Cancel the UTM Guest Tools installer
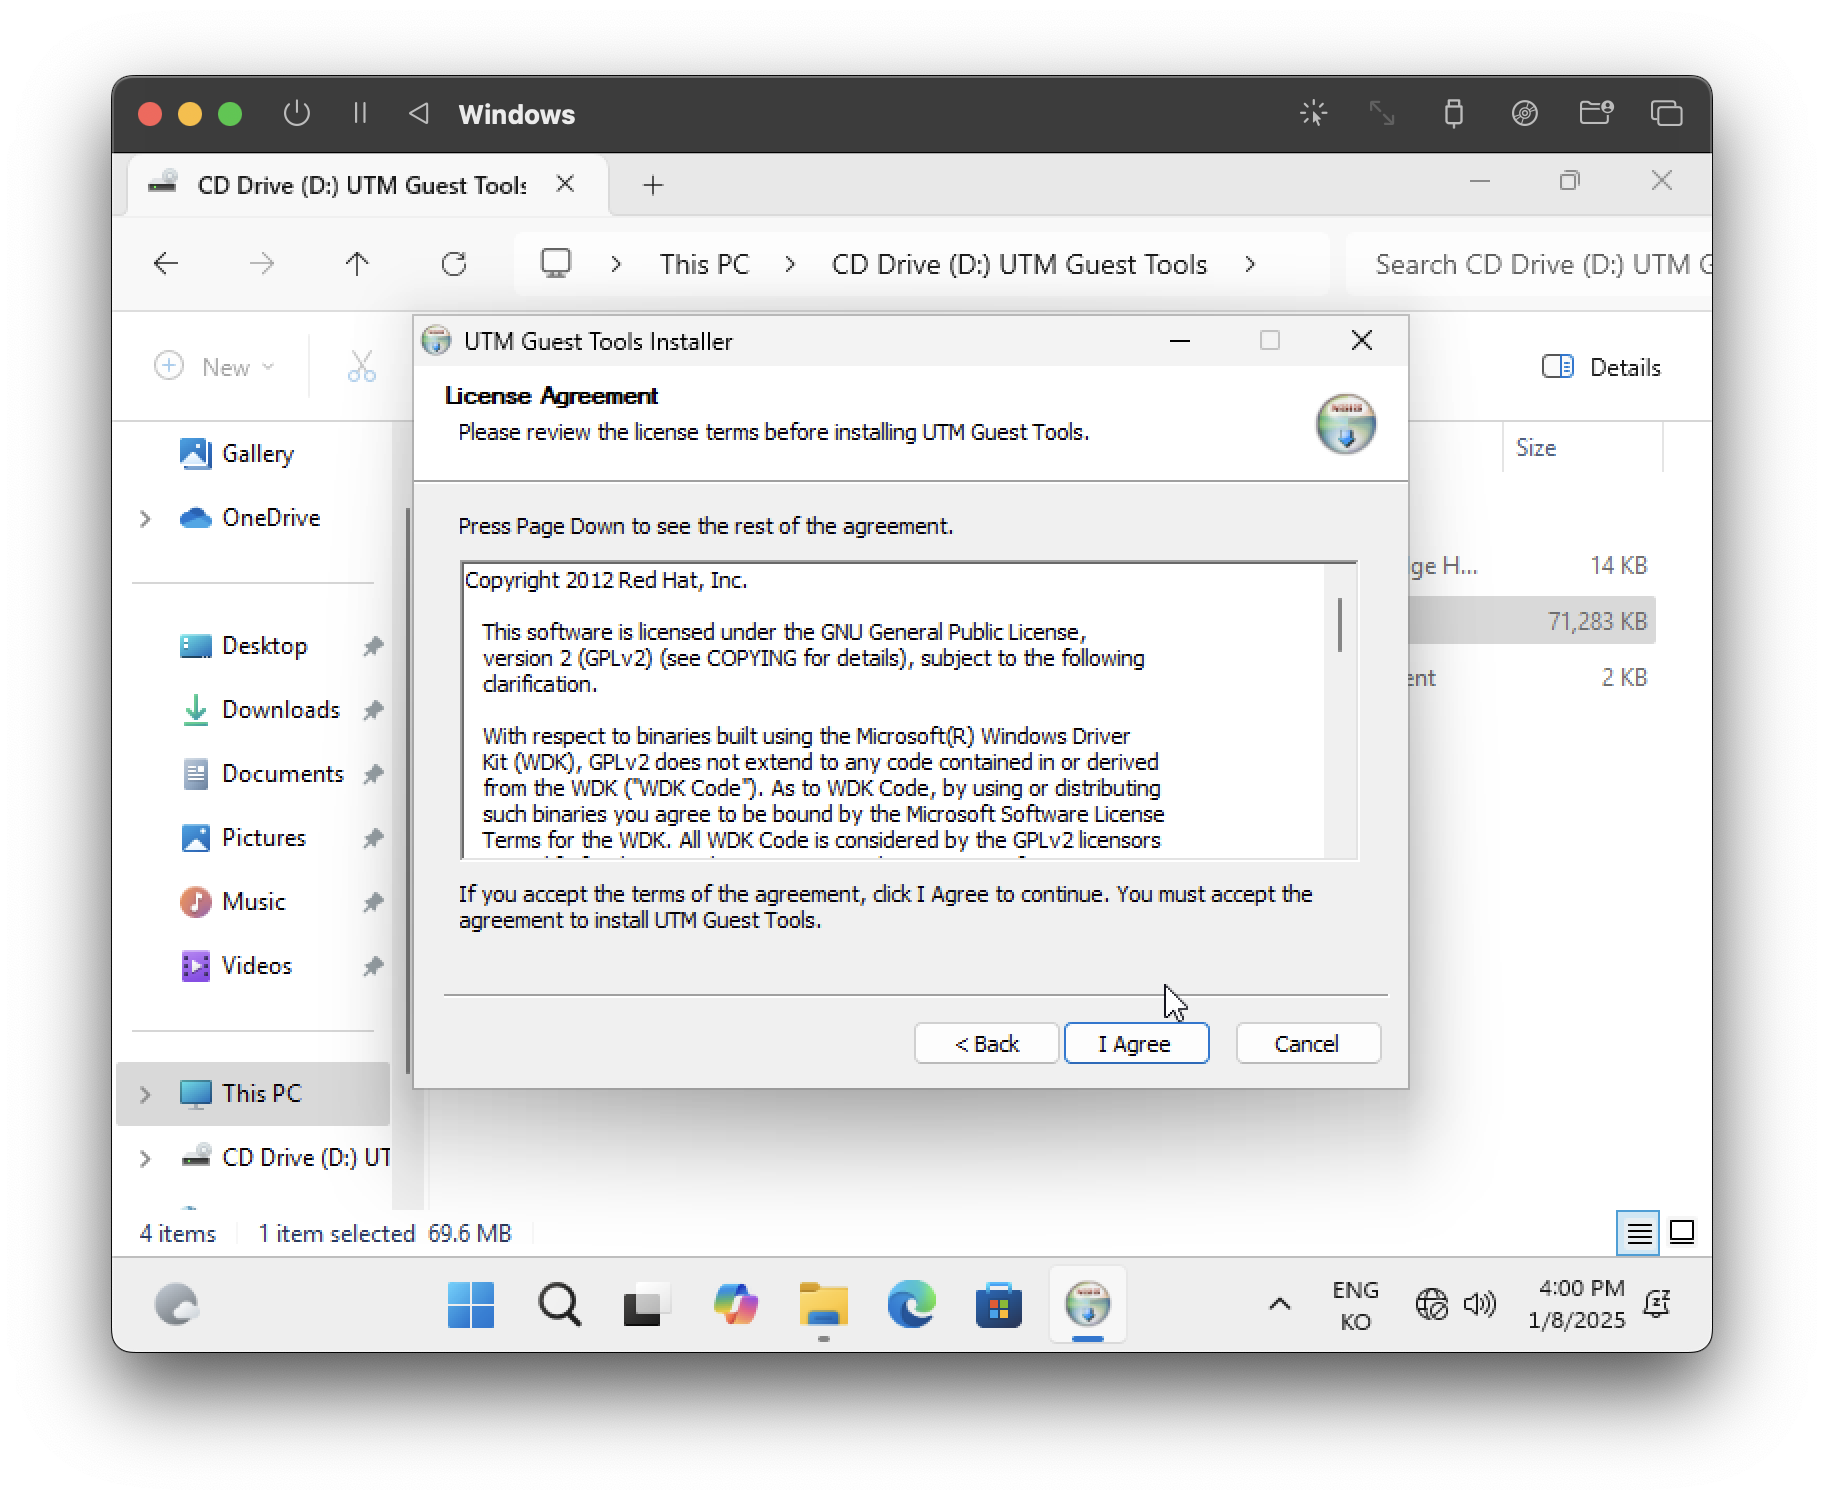The height and width of the screenshot is (1500, 1824). 1307,1043
